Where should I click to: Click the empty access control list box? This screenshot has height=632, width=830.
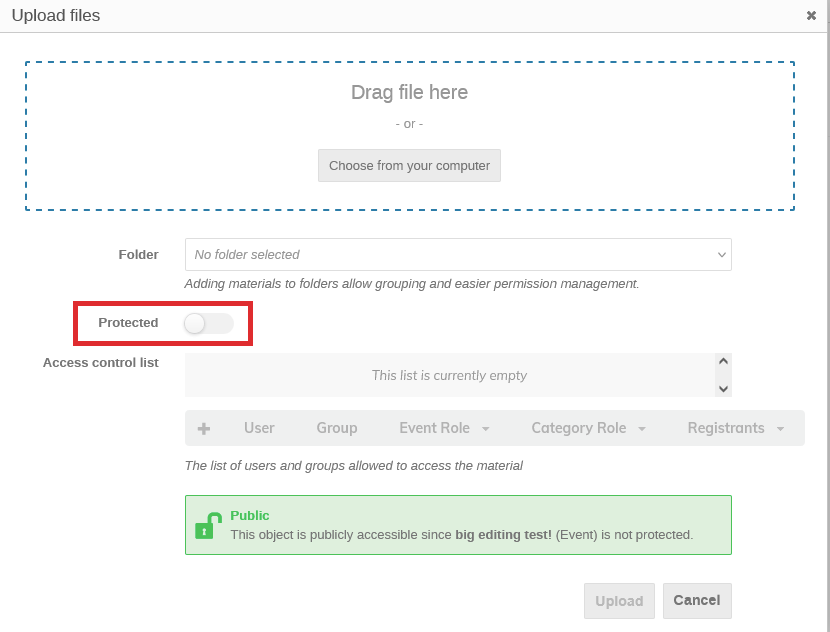pos(449,376)
